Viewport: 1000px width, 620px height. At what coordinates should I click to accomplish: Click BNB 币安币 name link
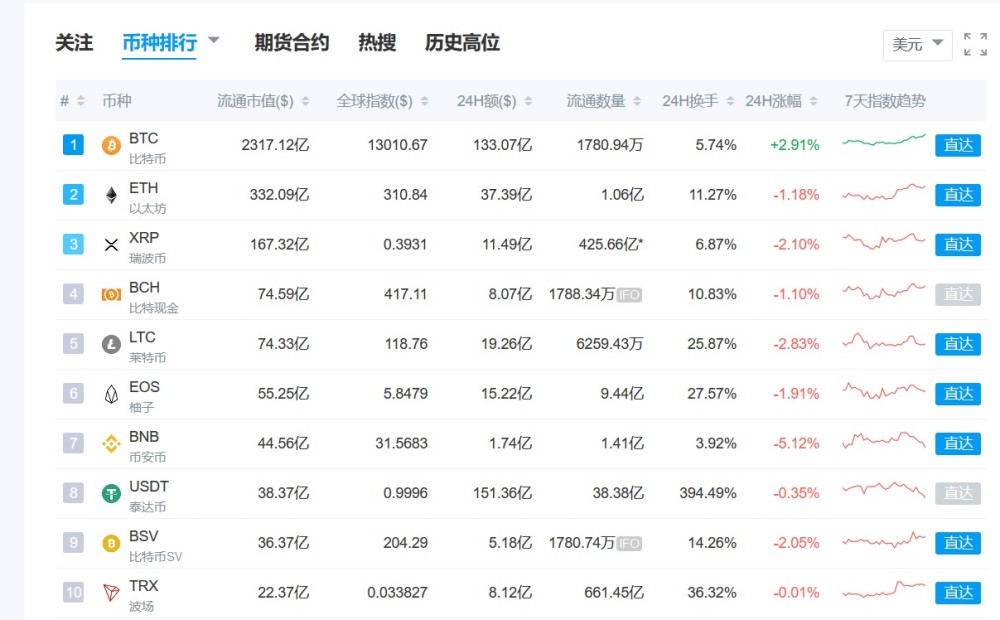coord(147,447)
